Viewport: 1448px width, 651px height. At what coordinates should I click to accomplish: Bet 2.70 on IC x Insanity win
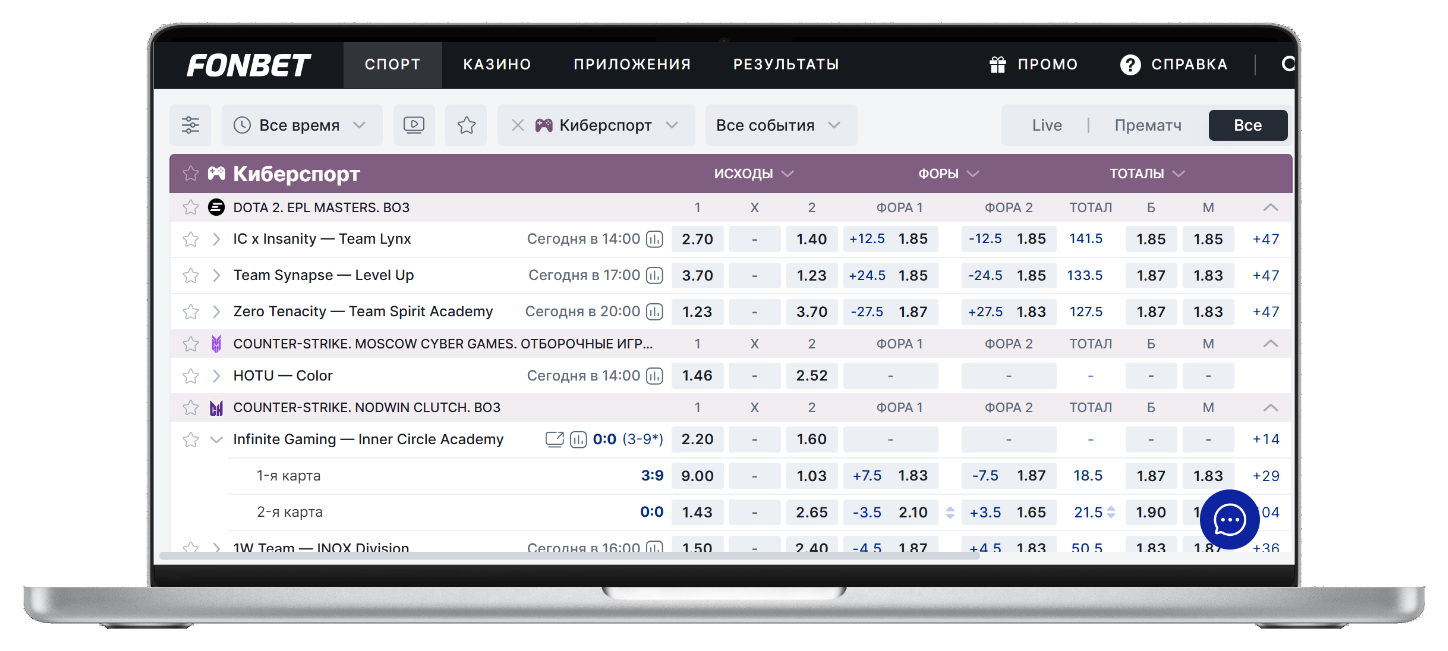coord(697,239)
